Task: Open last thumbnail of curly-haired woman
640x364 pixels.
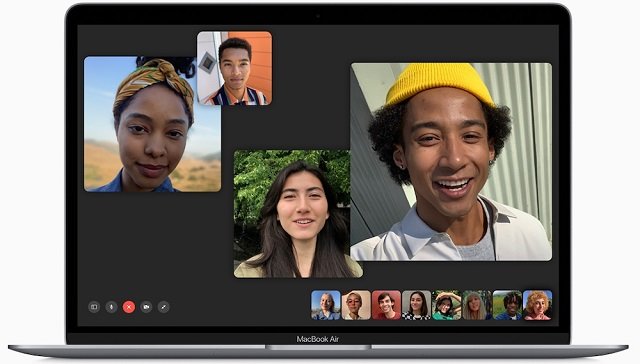Action: coord(538,305)
